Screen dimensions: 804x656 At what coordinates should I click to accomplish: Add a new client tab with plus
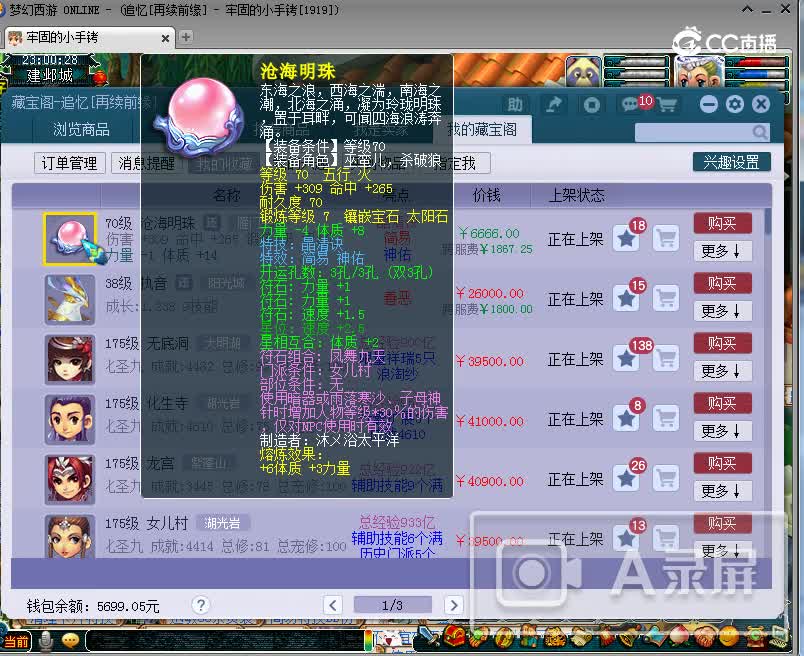point(186,37)
